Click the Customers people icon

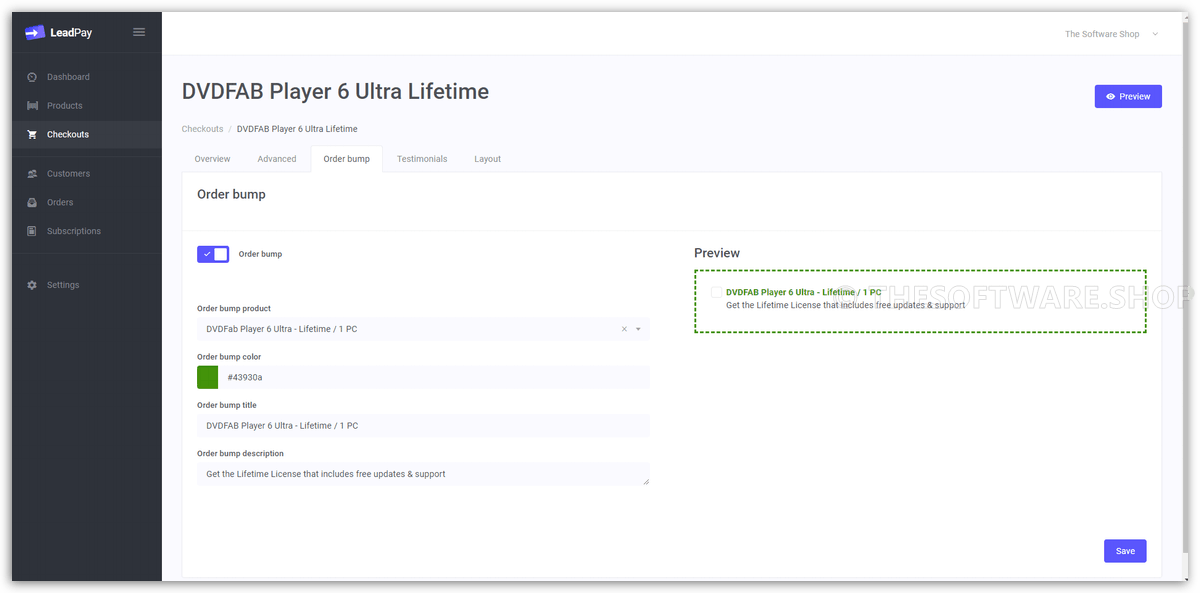tap(32, 174)
